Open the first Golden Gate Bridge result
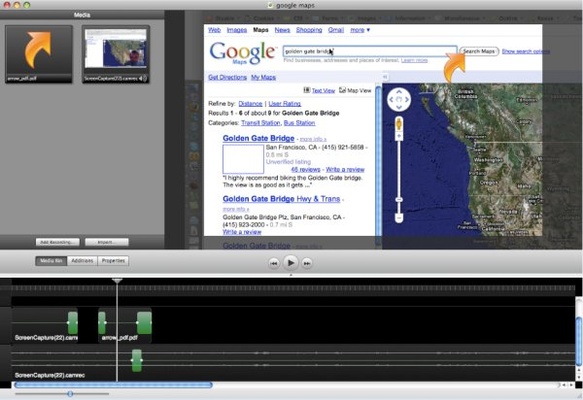The width and height of the screenshot is (583, 400). click(258, 138)
